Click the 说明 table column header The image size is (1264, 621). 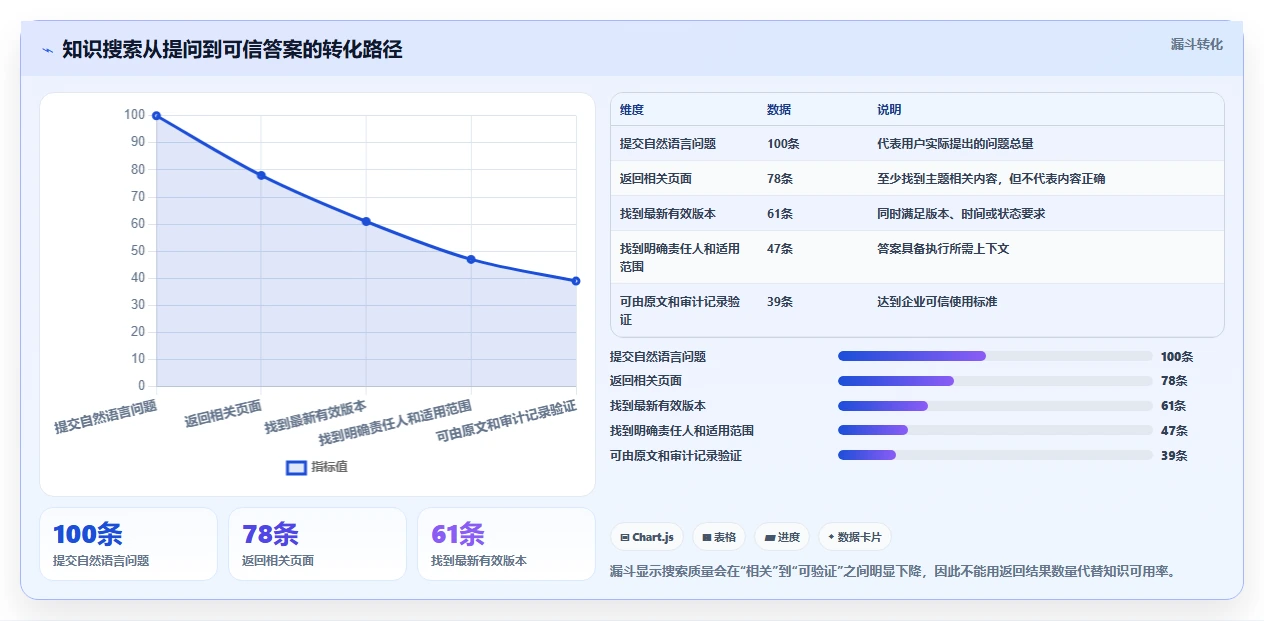tap(889, 109)
